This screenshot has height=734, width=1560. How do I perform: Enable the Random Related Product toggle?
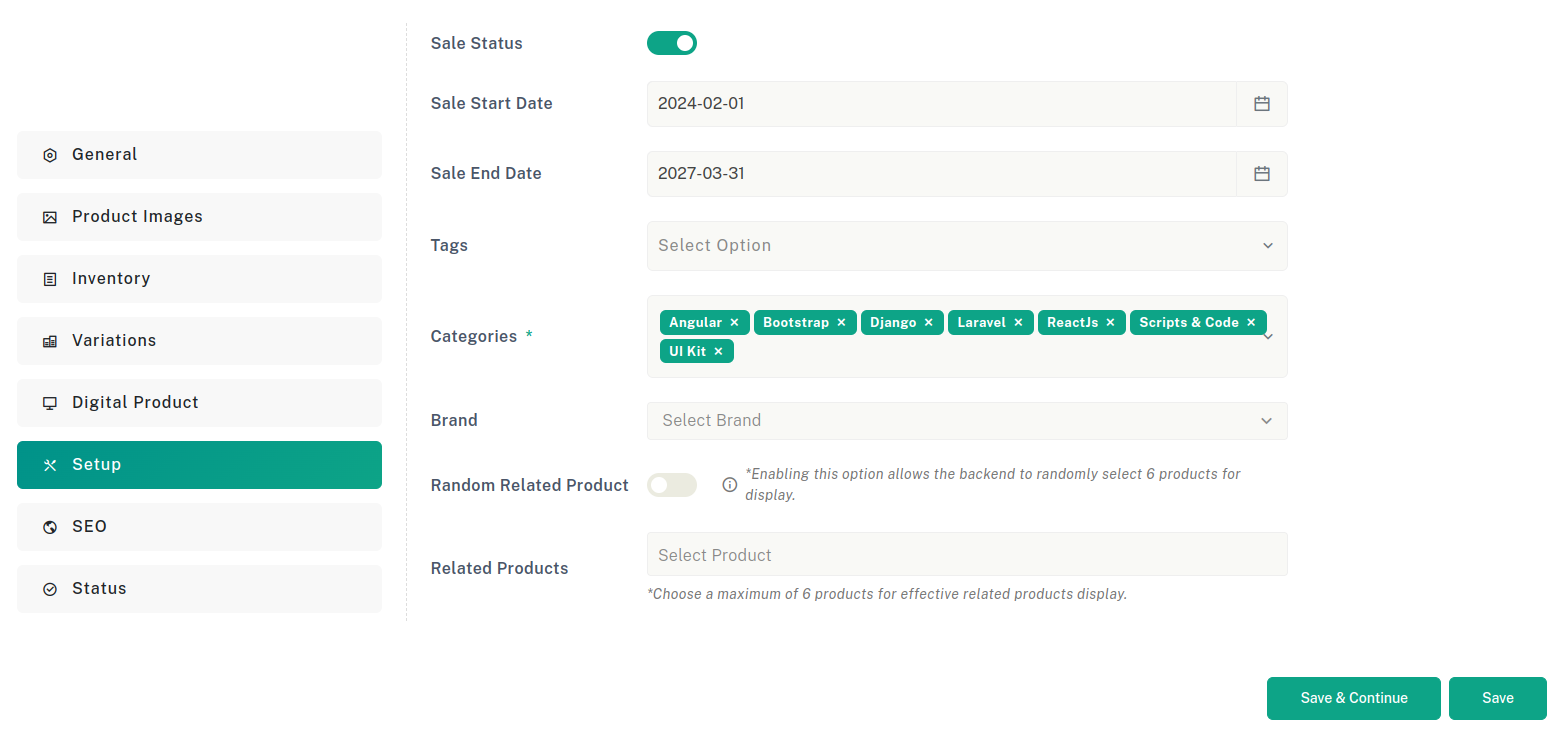click(x=672, y=485)
